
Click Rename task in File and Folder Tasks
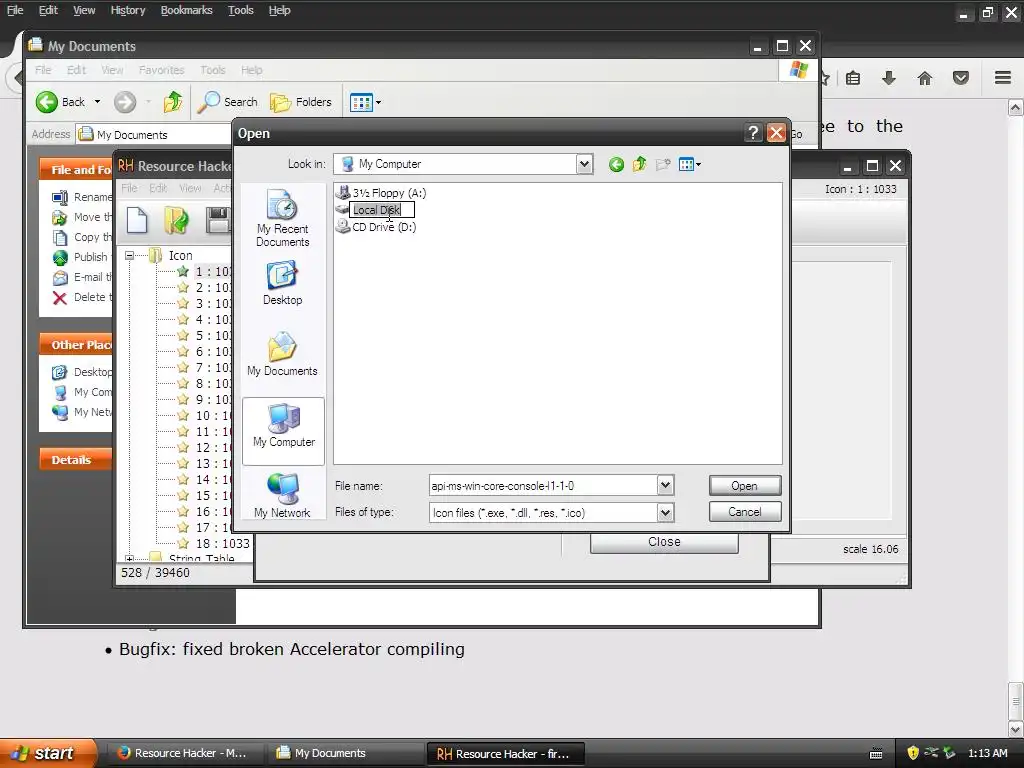click(82, 197)
